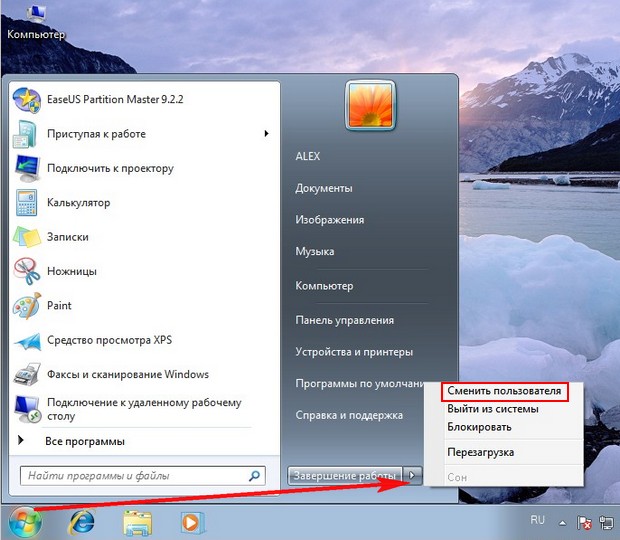The image size is (620, 540).
Task: Choose 'Перезагрузка' from the power menu
Action: 481,452
